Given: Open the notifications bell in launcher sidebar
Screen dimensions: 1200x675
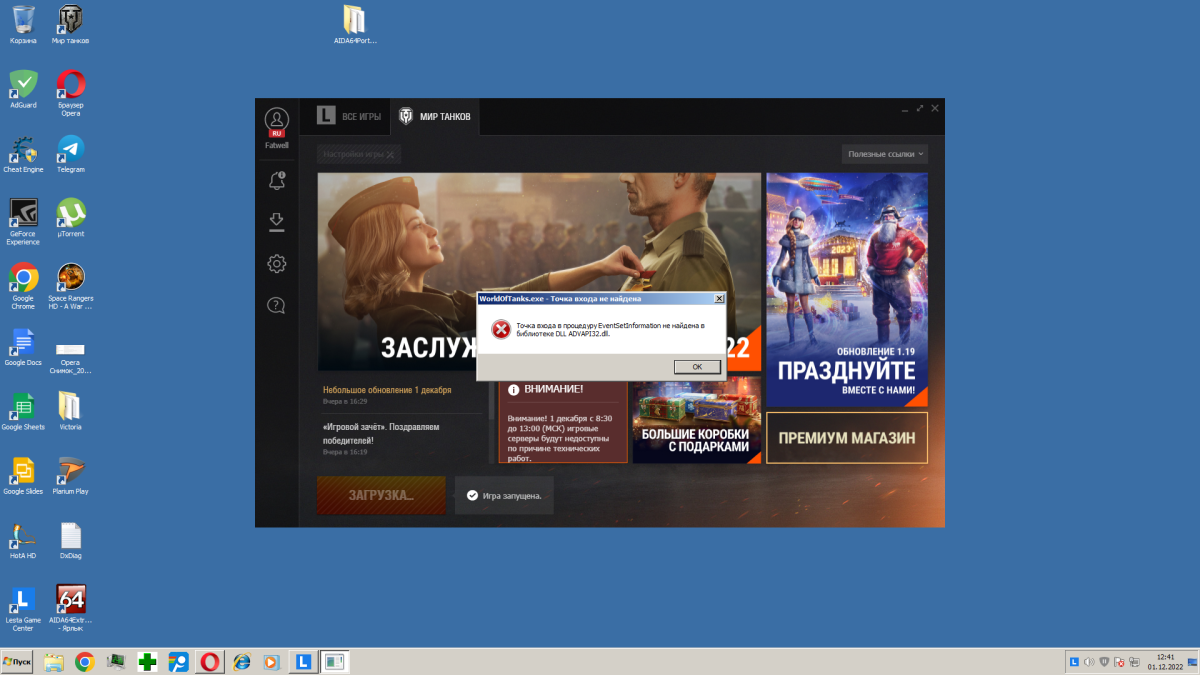Looking at the screenshot, I should pyautogui.click(x=277, y=181).
